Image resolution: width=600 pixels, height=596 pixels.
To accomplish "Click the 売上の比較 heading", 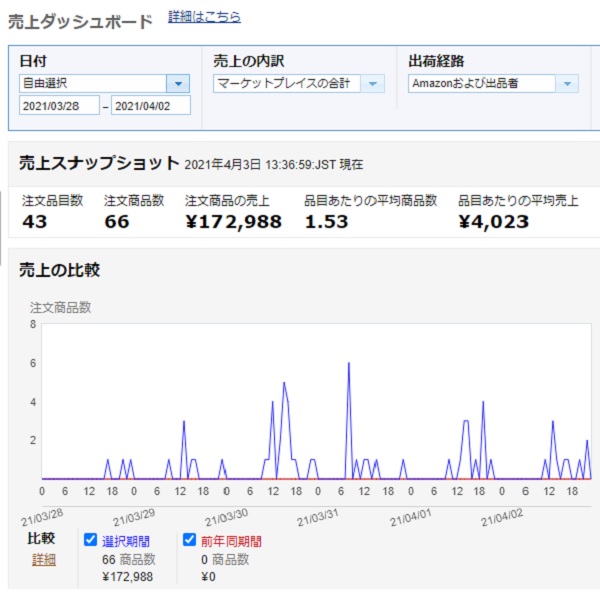I will [x=60, y=270].
